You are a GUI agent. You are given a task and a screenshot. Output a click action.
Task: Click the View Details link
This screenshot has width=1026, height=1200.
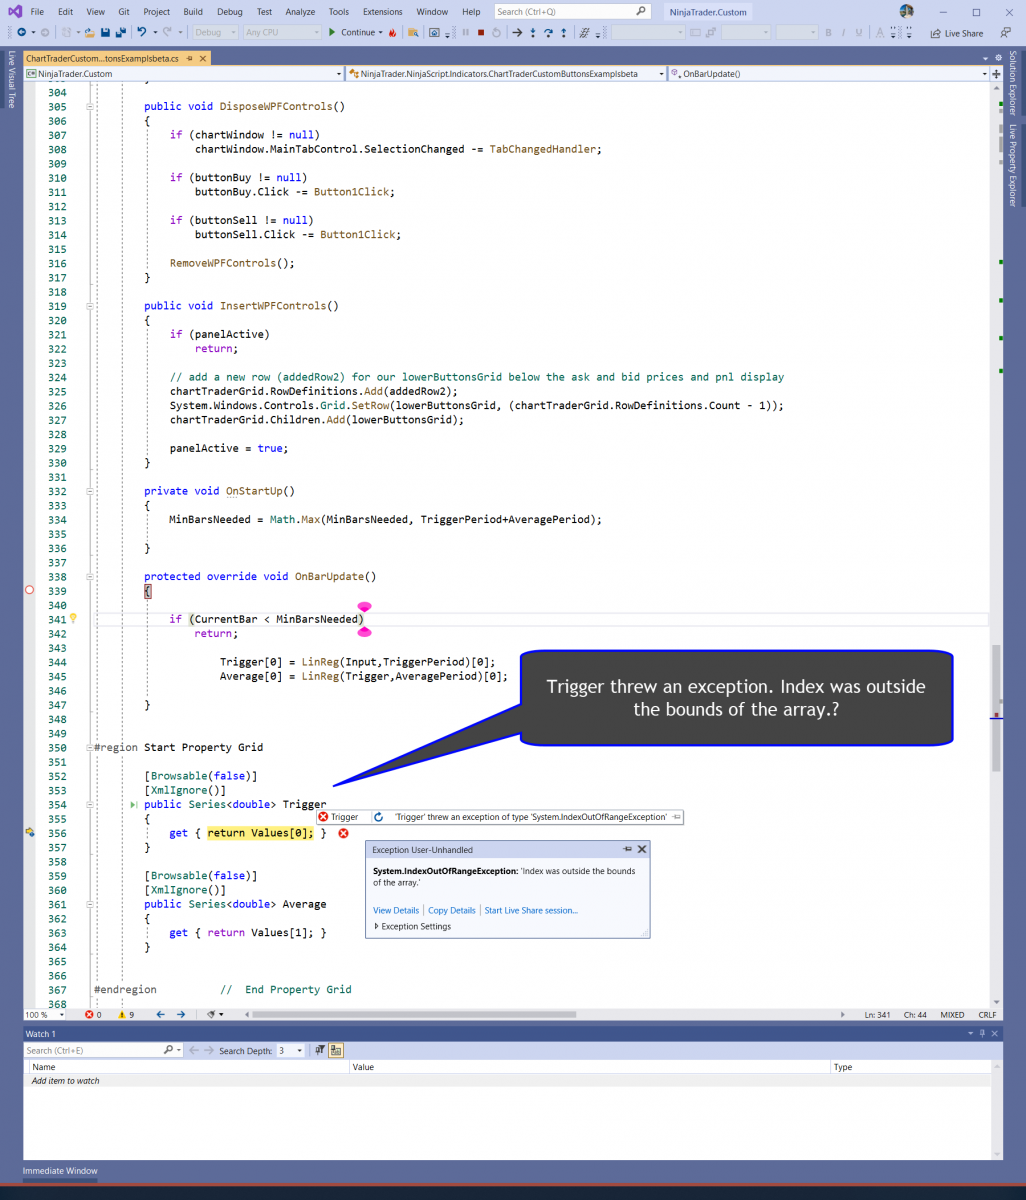[x=396, y=911]
